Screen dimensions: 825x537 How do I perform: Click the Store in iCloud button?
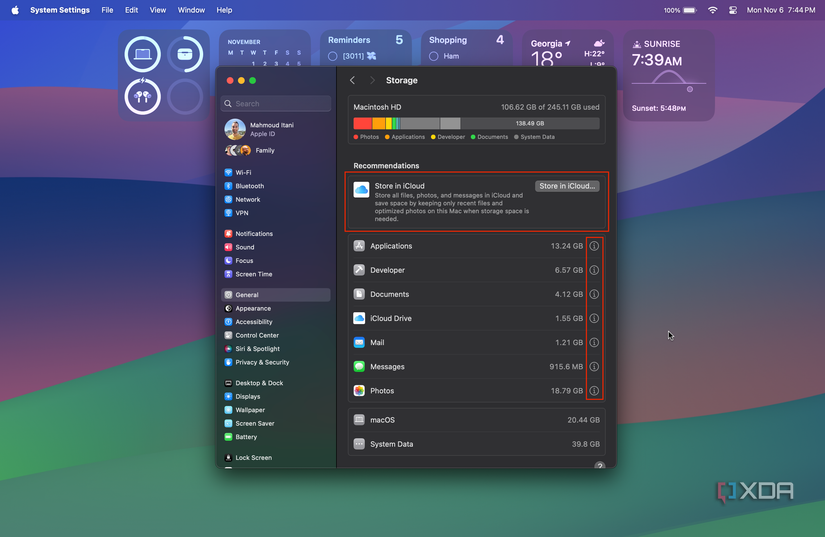[567, 186]
